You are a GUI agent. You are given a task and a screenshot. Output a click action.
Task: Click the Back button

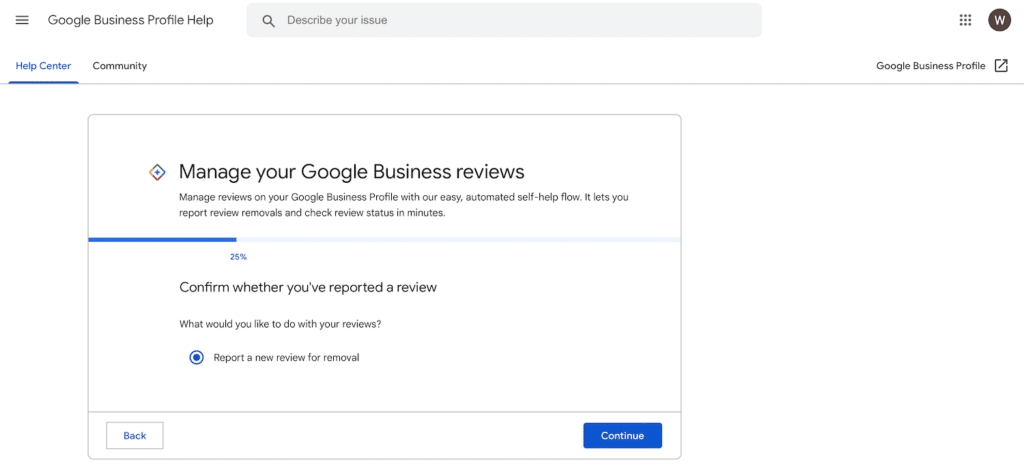click(x=135, y=435)
